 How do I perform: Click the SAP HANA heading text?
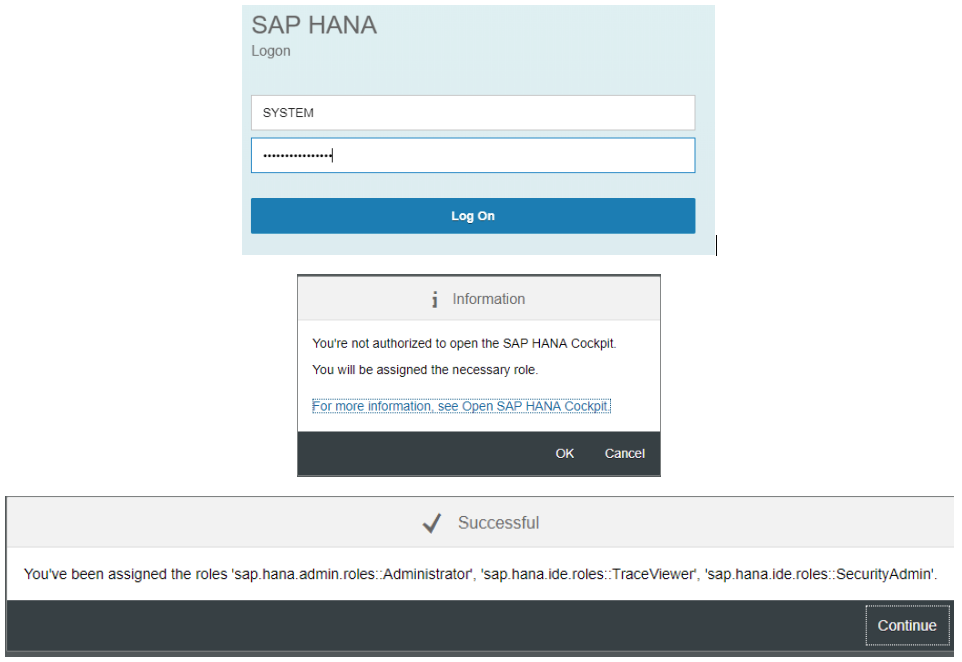coord(314,25)
